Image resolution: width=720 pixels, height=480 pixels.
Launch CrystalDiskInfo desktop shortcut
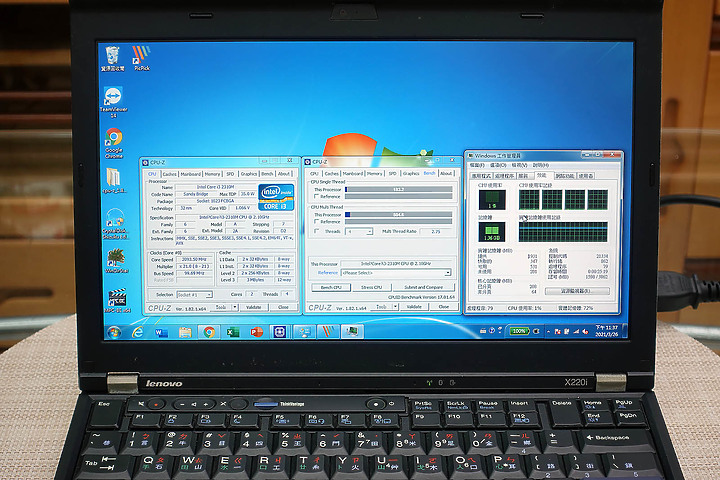pyautogui.click(x=115, y=223)
